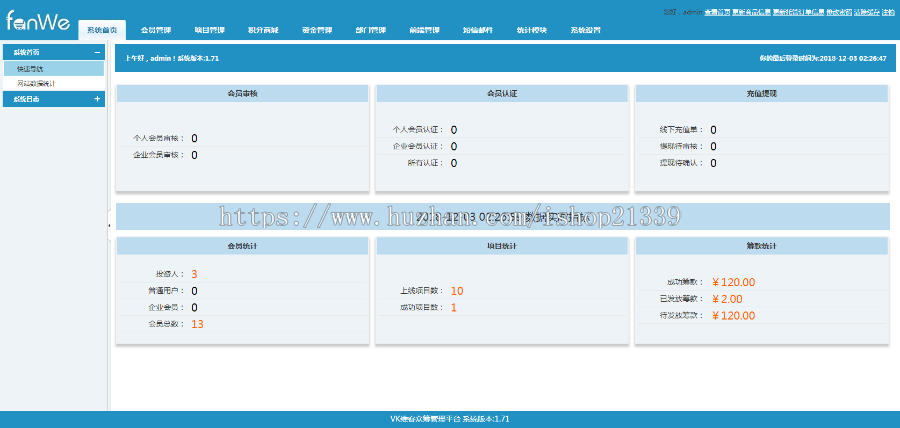The image size is (900, 428).
Task: Click the 提现待确认 count value
Action: pos(713,164)
